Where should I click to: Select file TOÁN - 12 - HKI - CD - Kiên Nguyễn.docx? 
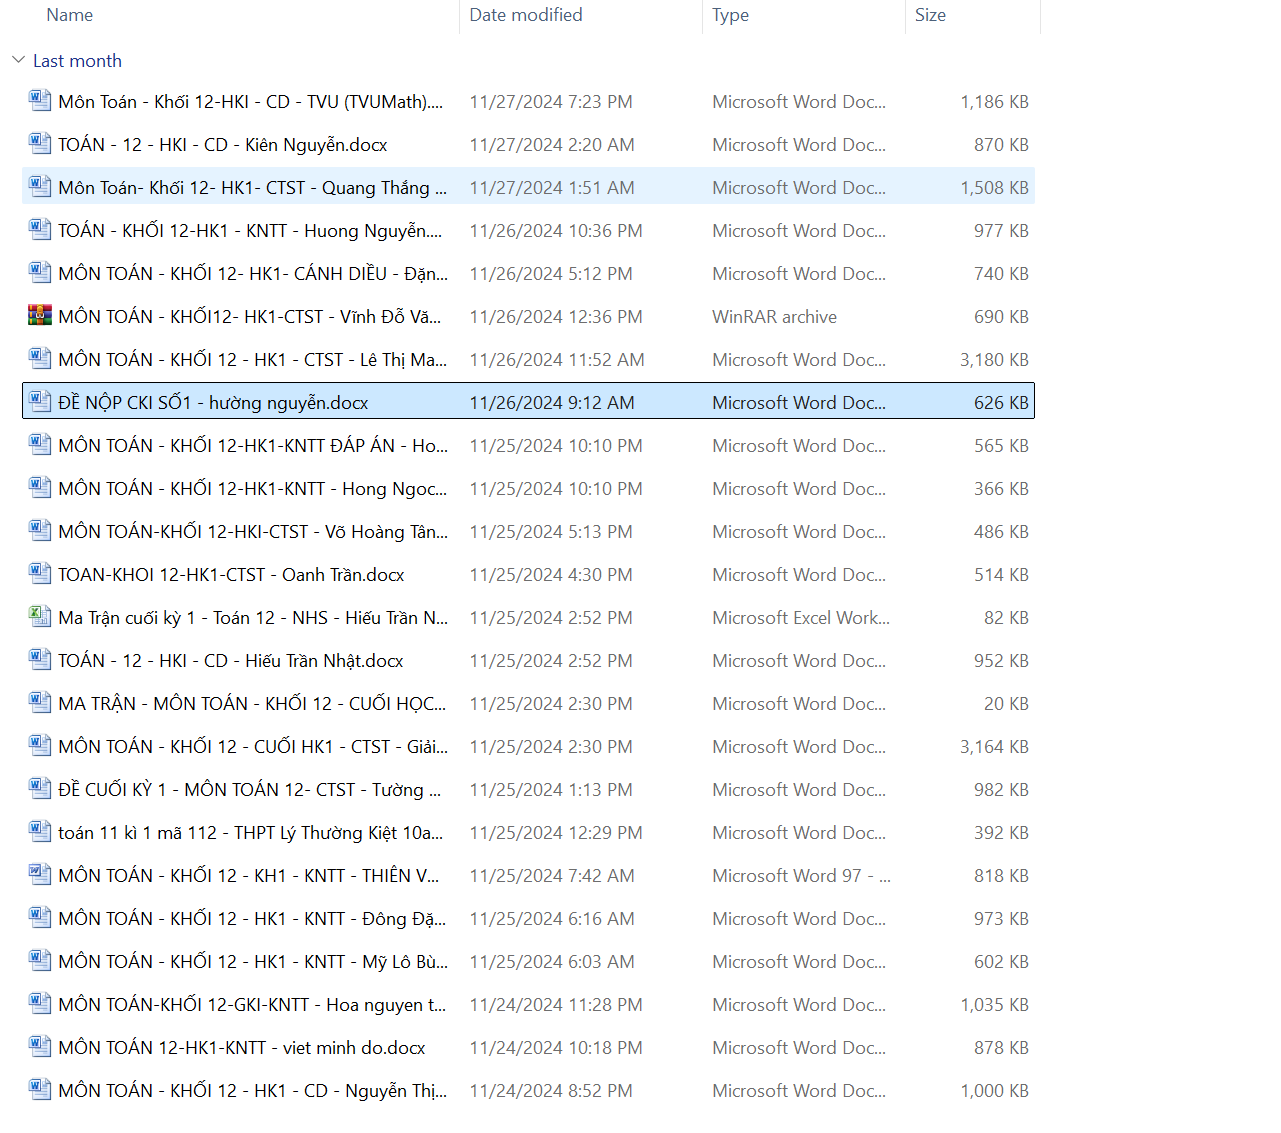(x=222, y=145)
